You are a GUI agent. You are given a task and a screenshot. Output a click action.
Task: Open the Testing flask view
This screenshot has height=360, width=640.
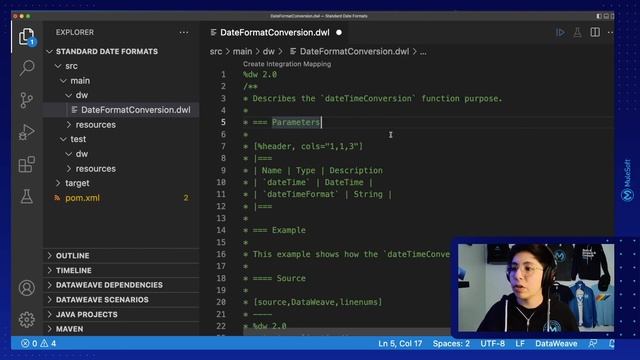pos(27,197)
